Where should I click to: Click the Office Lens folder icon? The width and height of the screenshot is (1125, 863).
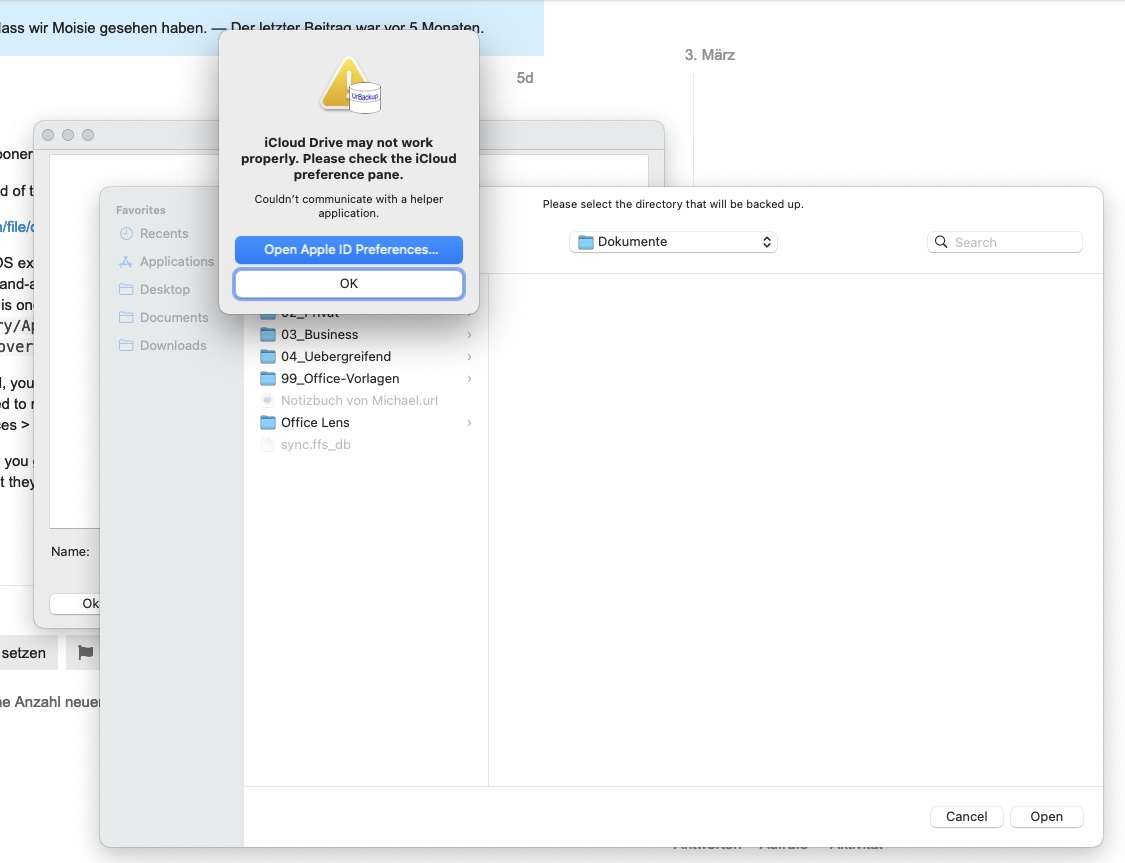tap(268, 423)
